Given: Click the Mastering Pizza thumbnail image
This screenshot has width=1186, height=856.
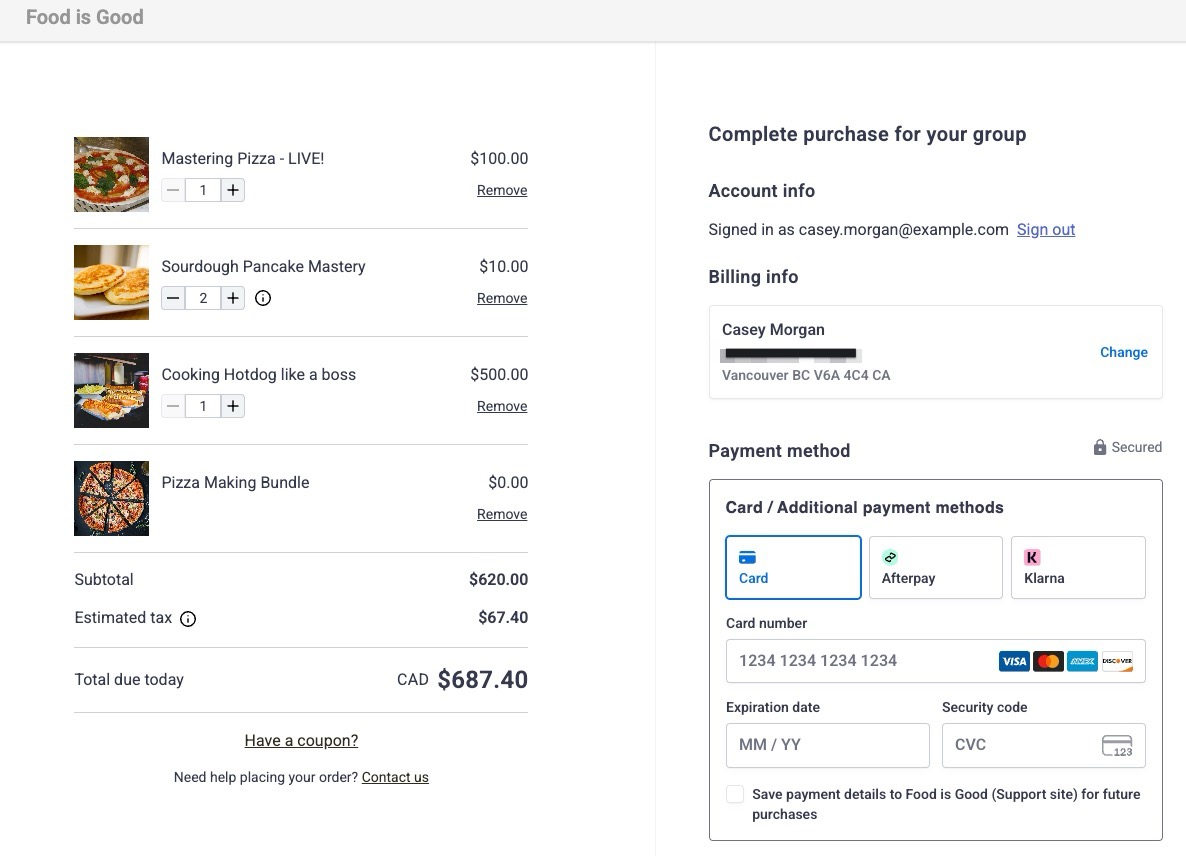Looking at the screenshot, I should [111, 174].
